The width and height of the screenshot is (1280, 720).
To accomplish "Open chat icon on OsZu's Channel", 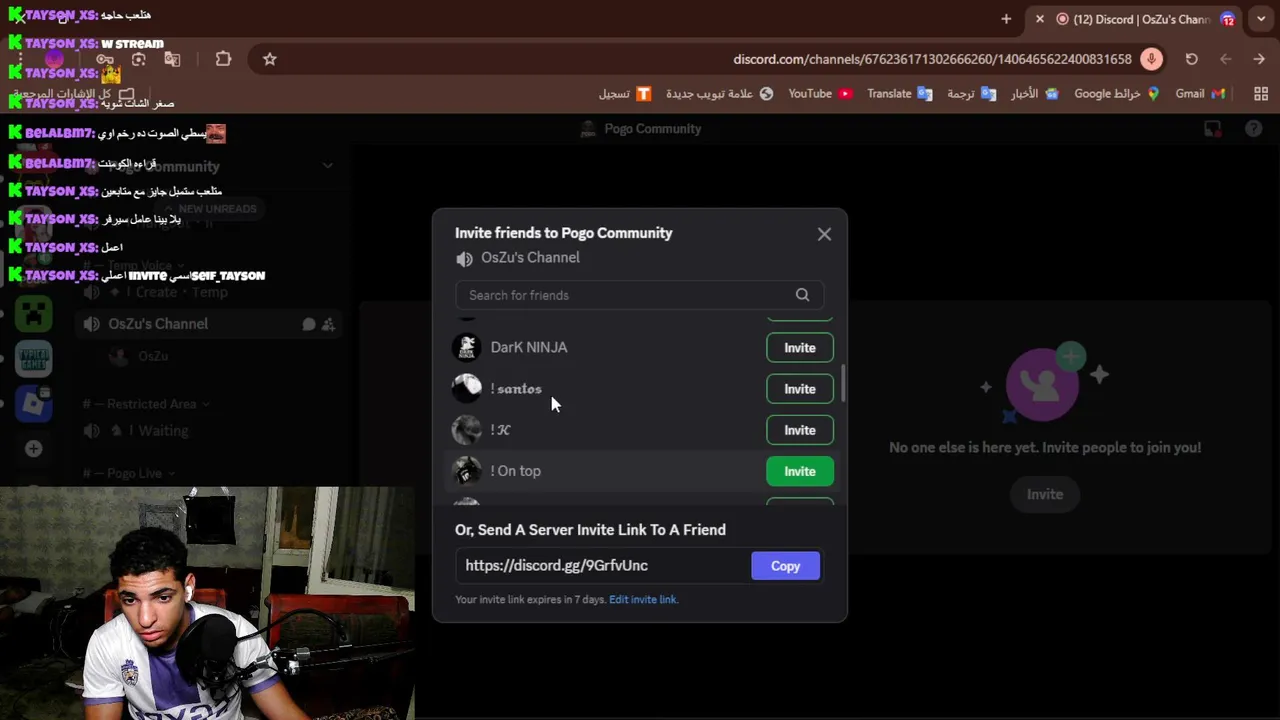I will (x=309, y=324).
